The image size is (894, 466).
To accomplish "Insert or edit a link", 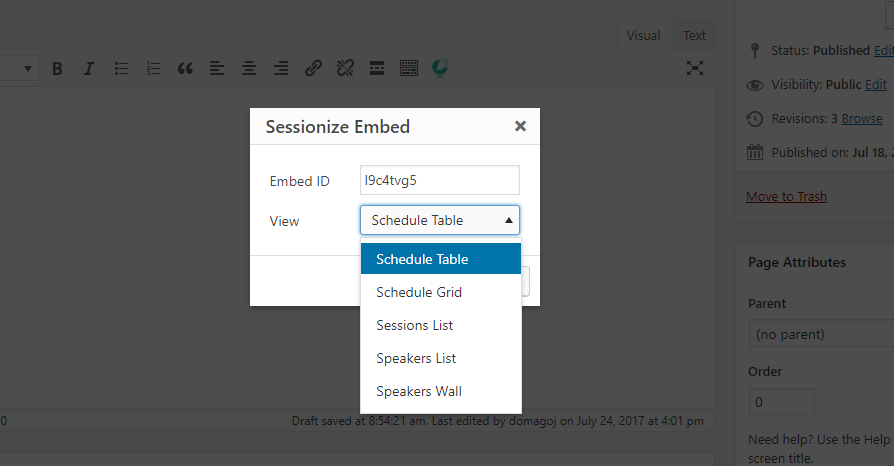I will (x=313, y=68).
